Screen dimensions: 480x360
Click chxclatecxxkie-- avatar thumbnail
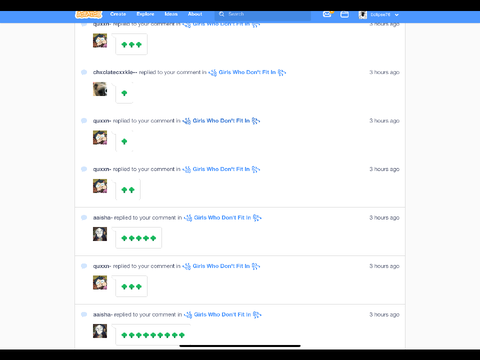click(x=100, y=89)
